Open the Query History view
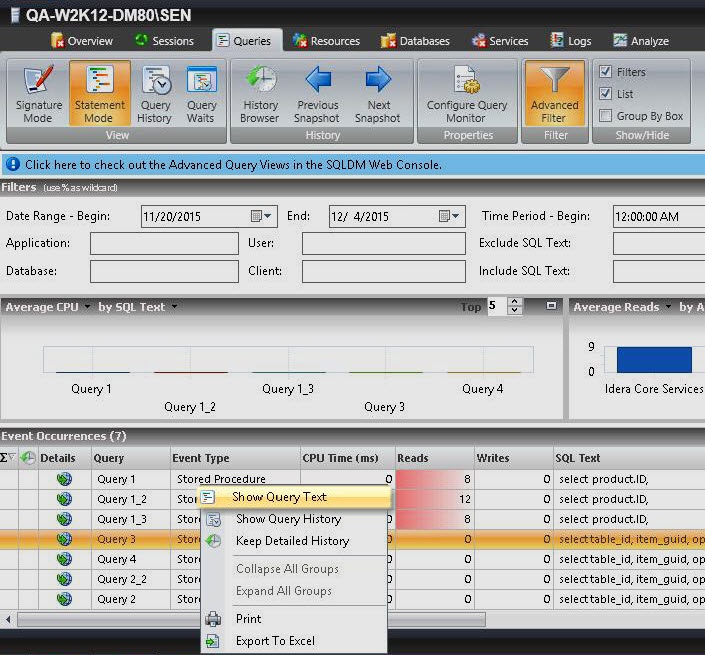The width and height of the screenshot is (705, 655). coord(155,93)
